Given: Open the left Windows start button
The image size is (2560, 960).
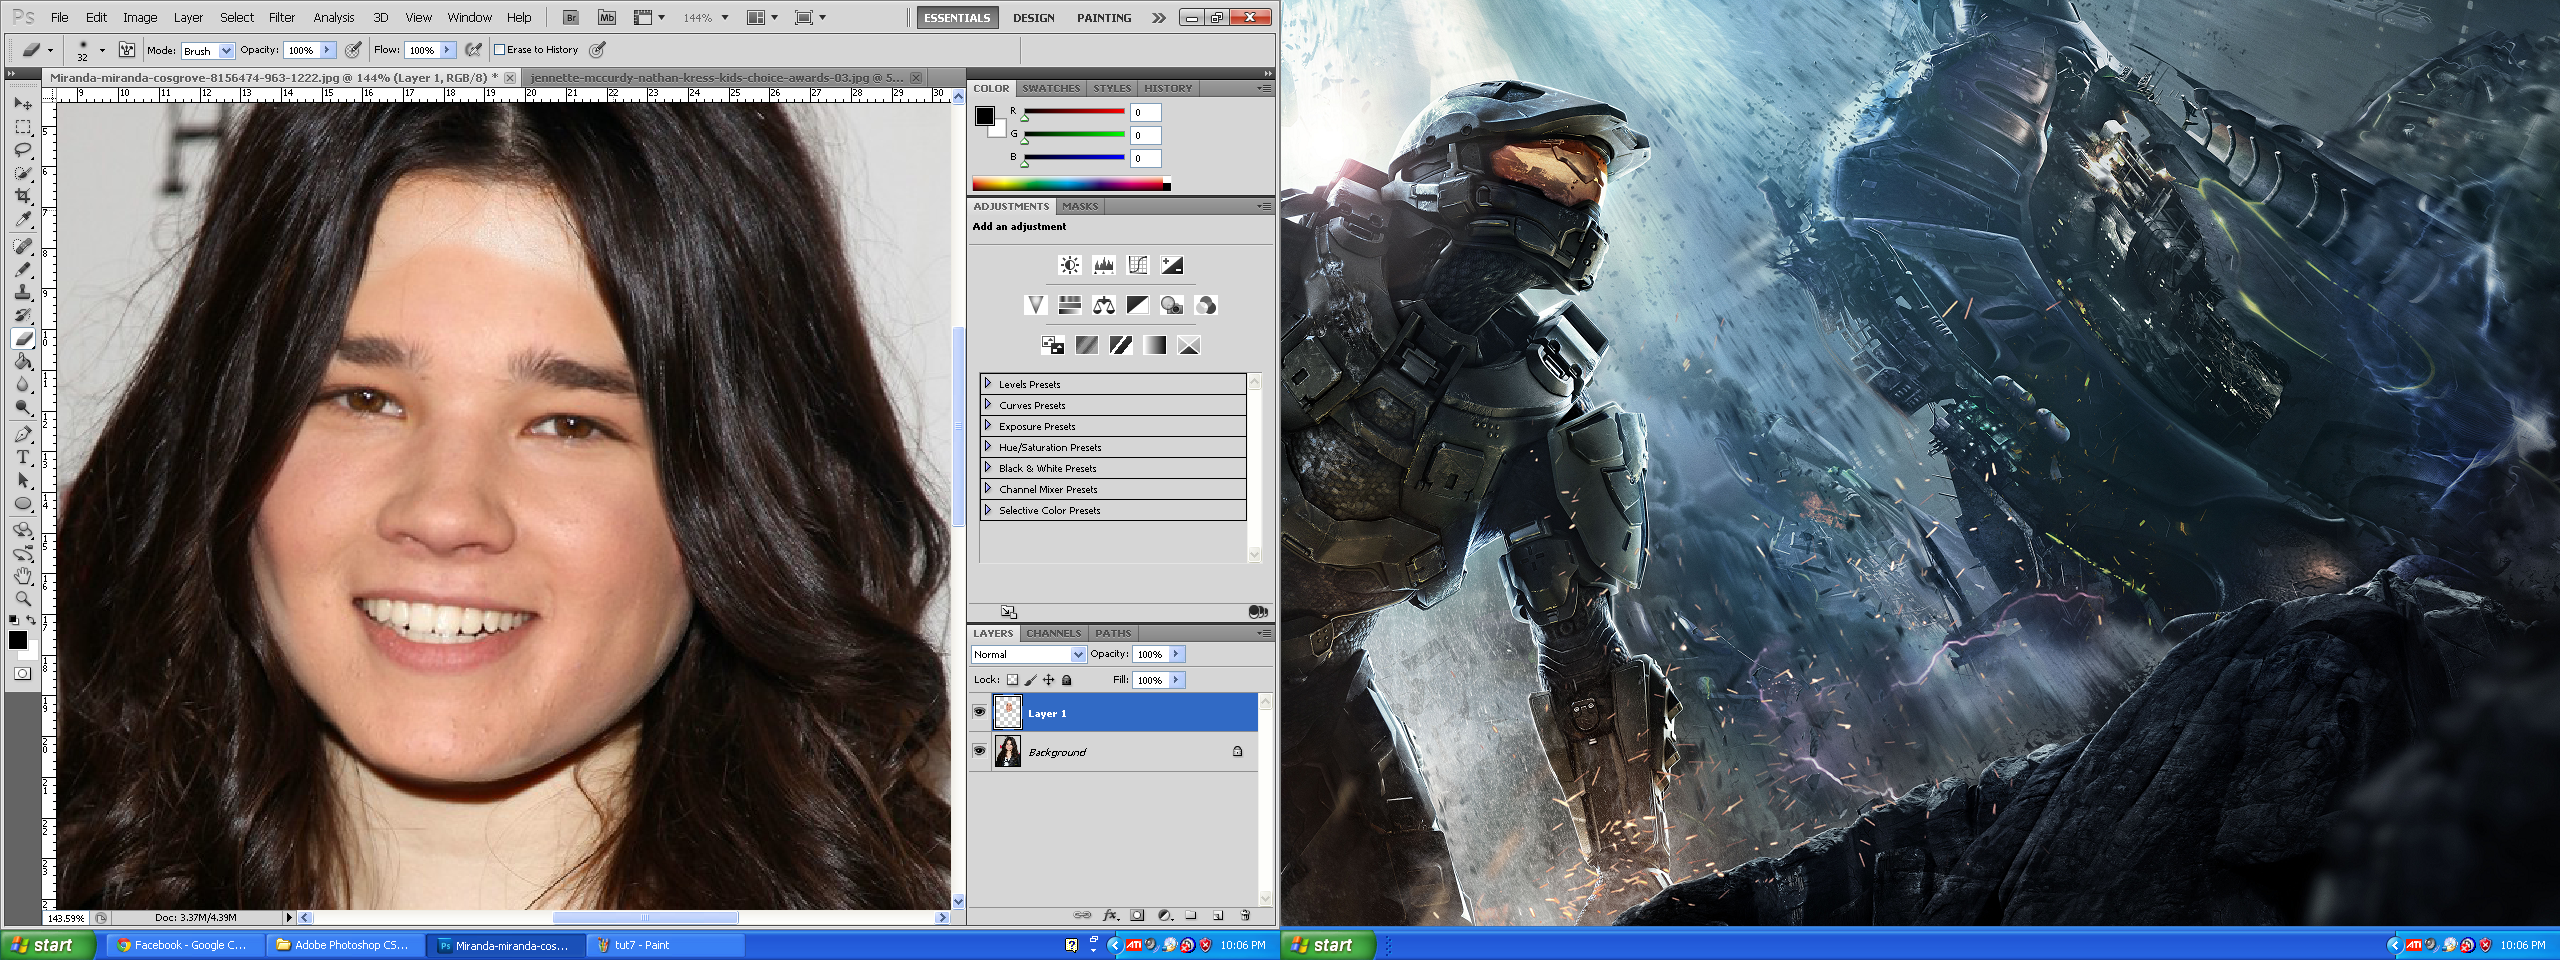Looking at the screenshot, I should point(47,945).
